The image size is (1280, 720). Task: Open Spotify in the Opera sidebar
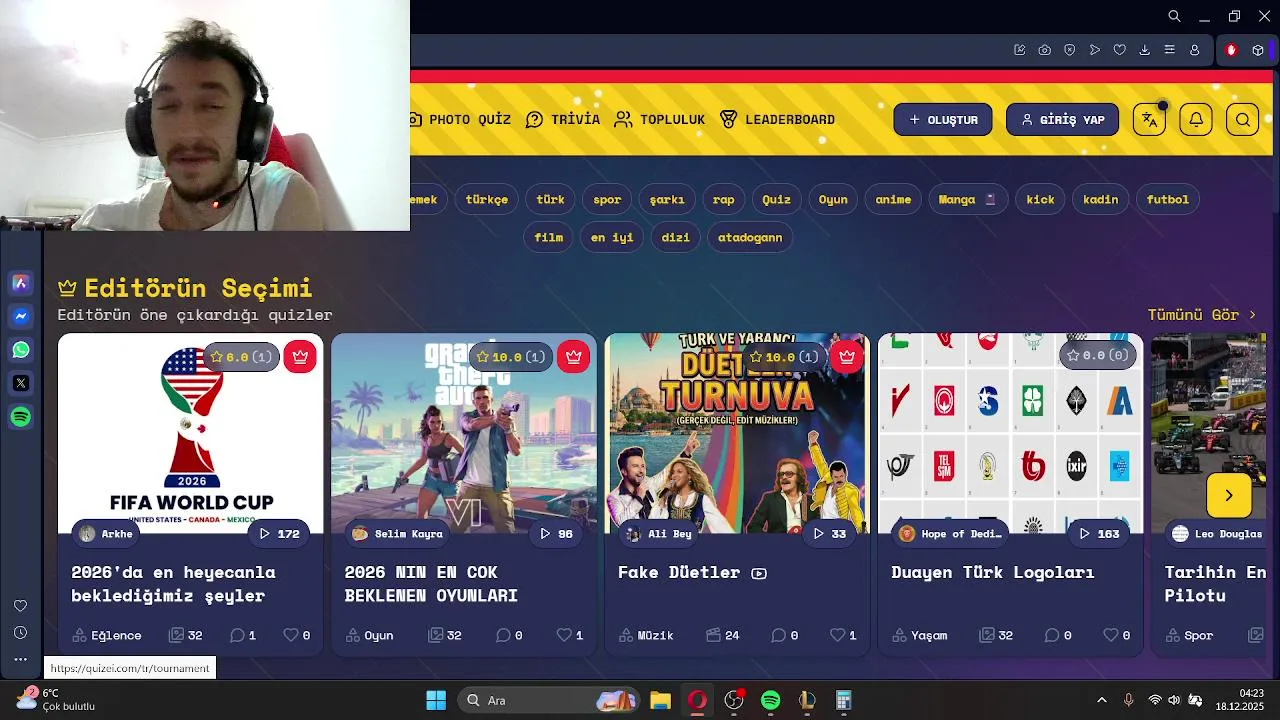click(x=21, y=417)
